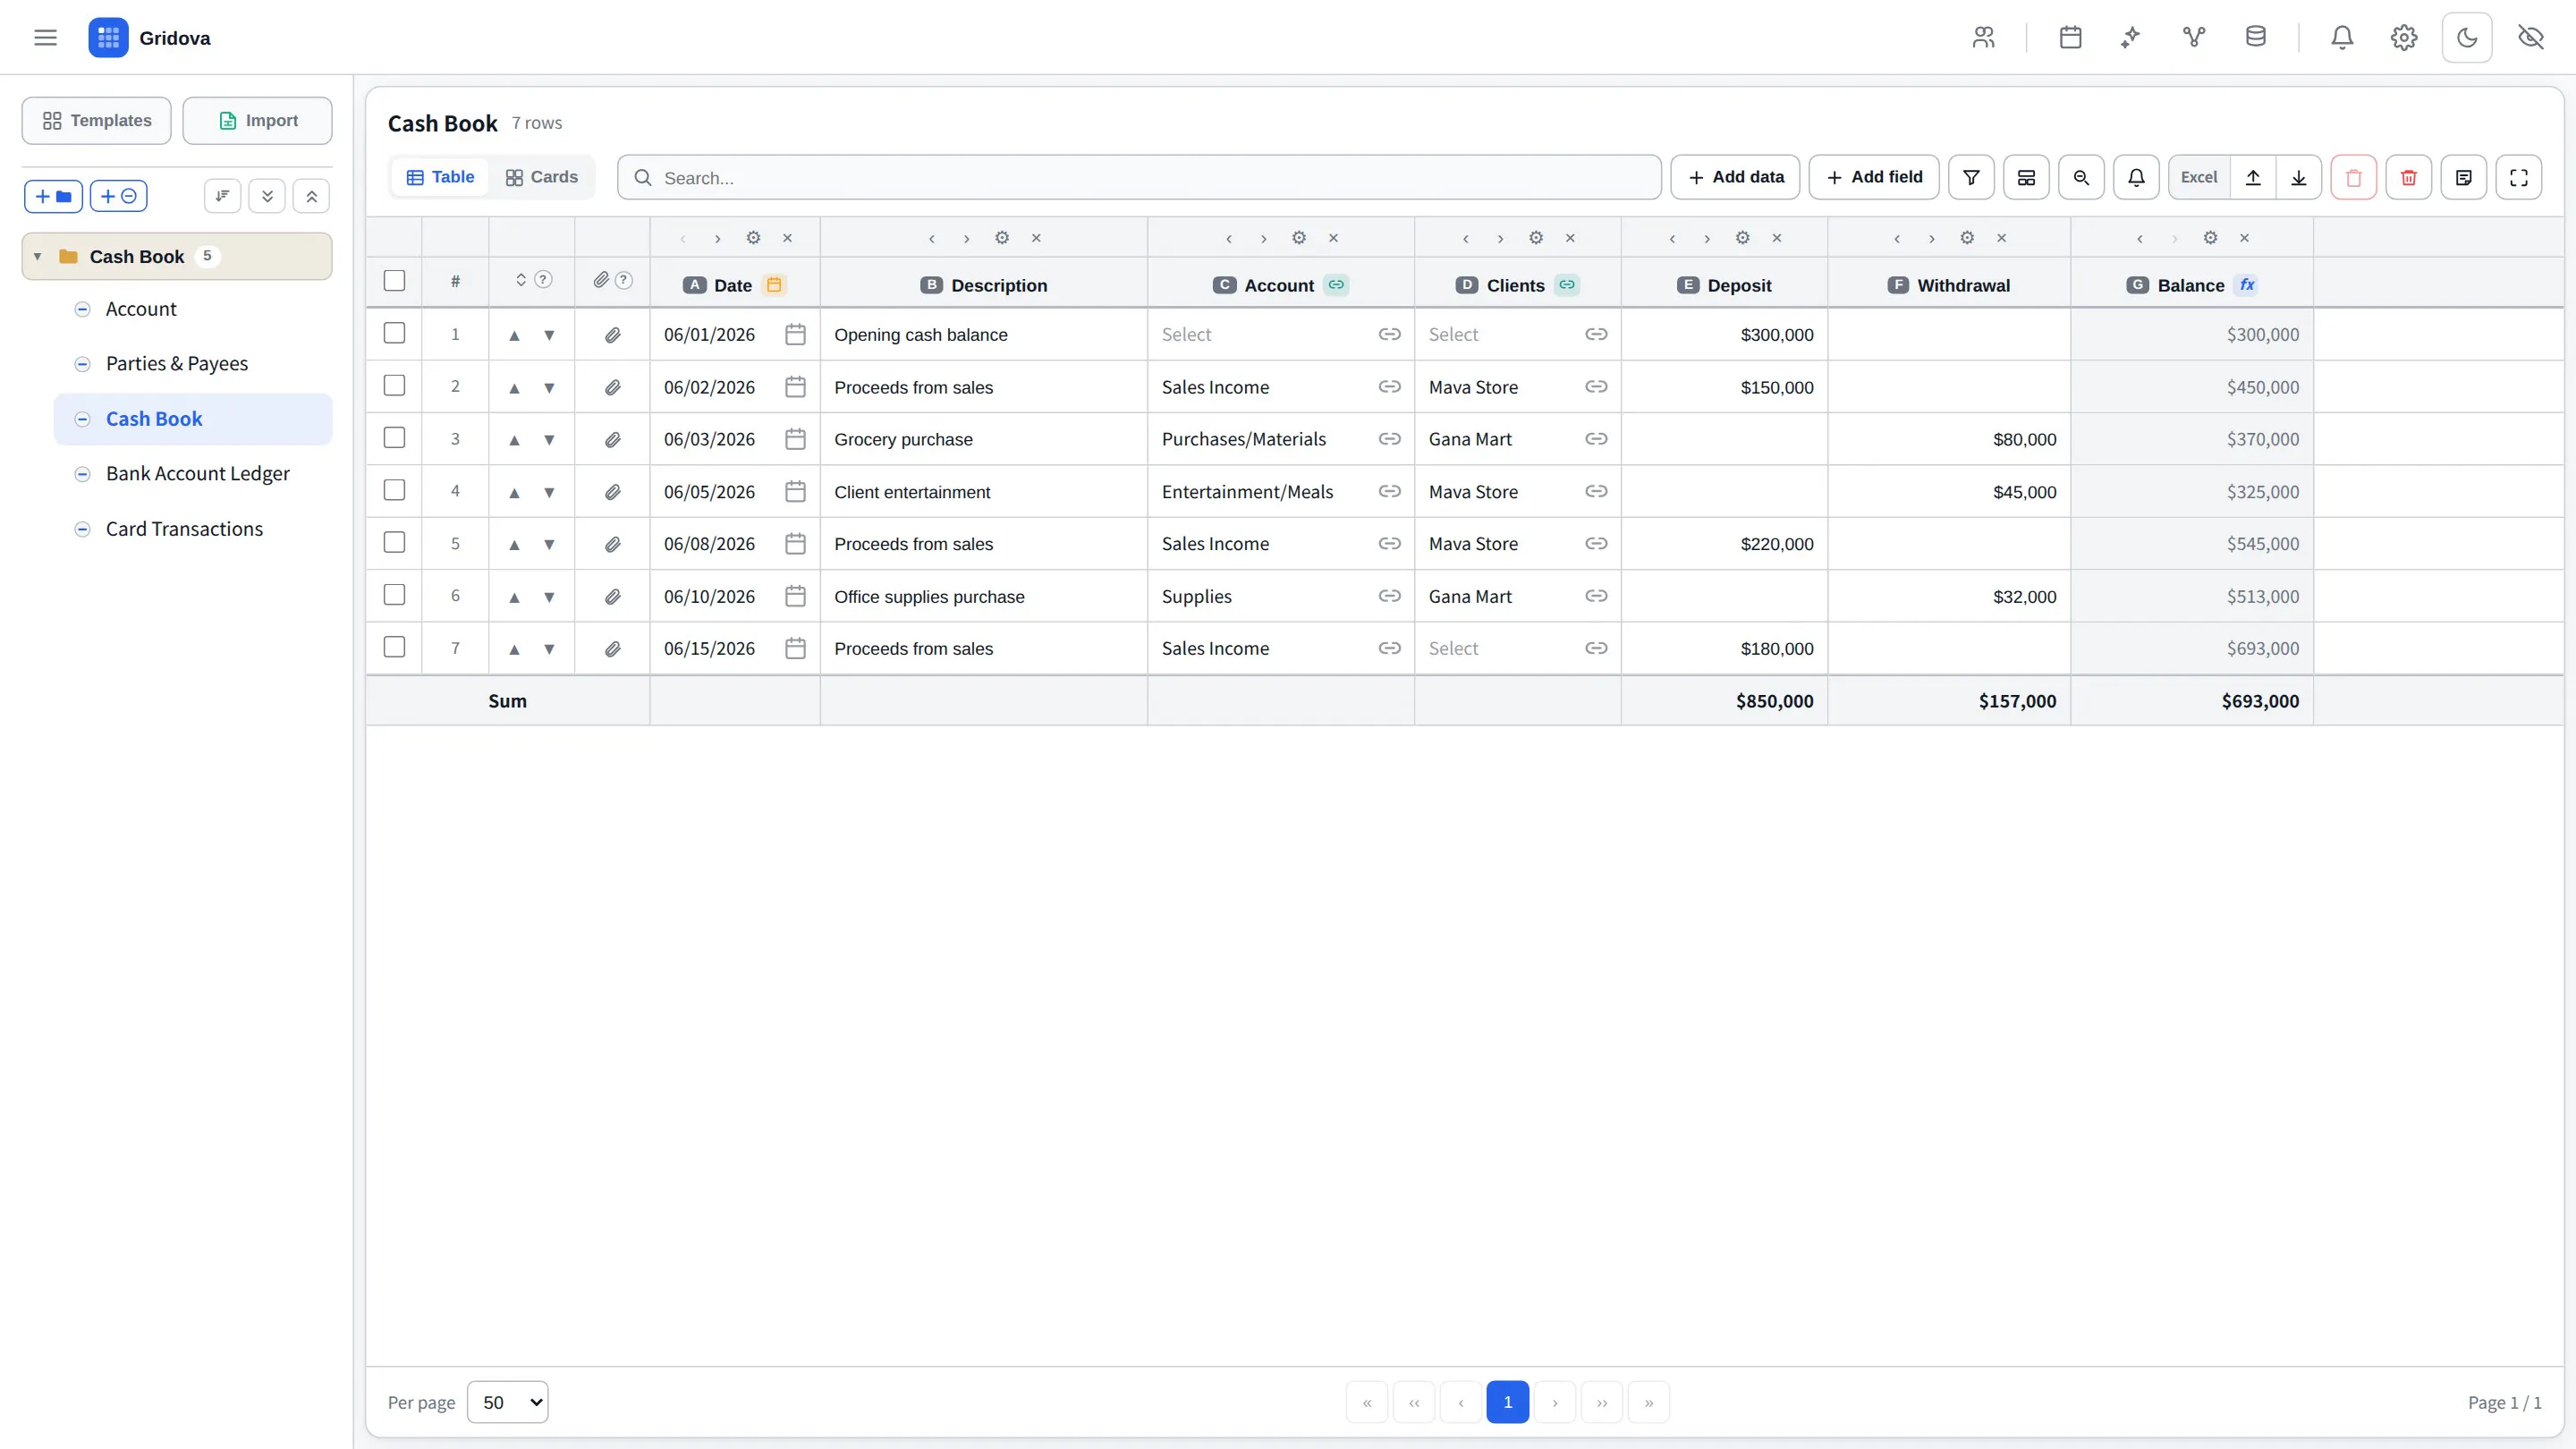Viewport: 2576px width, 1449px height.
Task: Click the $220,000 deposit cell
Action: coord(1724,544)
